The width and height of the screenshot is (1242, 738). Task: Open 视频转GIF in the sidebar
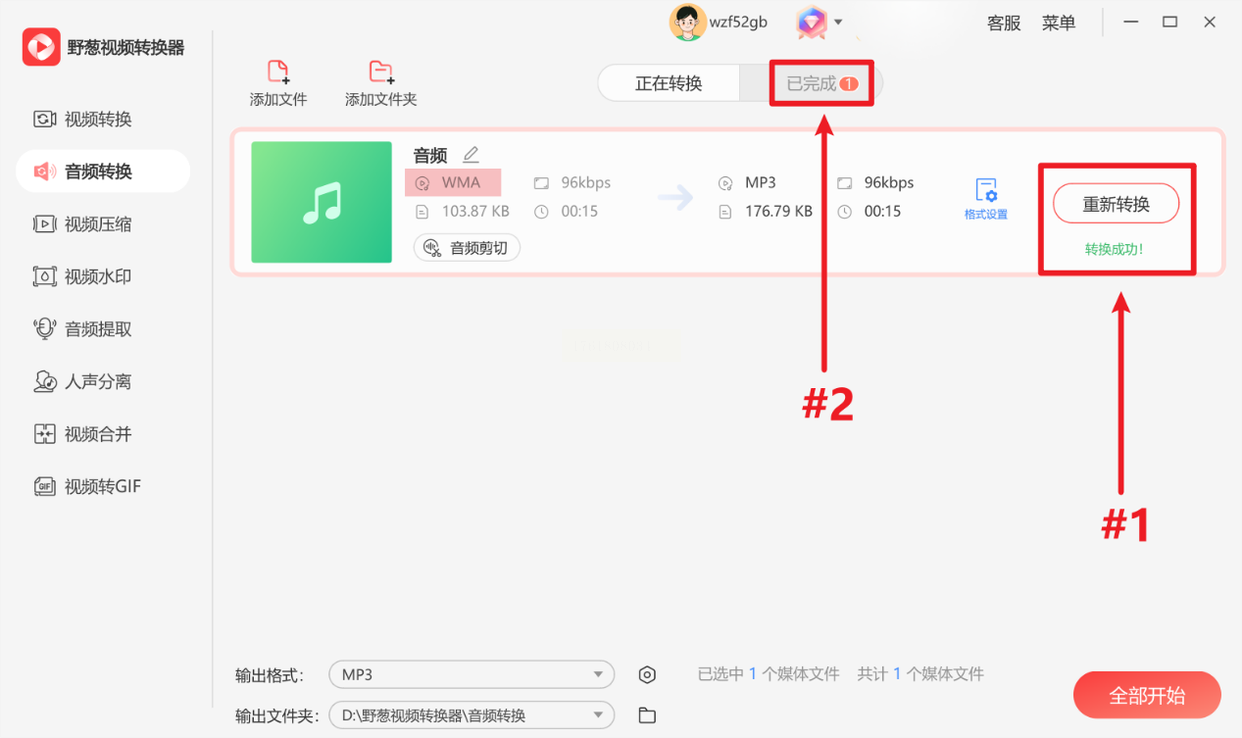point(87,486)
